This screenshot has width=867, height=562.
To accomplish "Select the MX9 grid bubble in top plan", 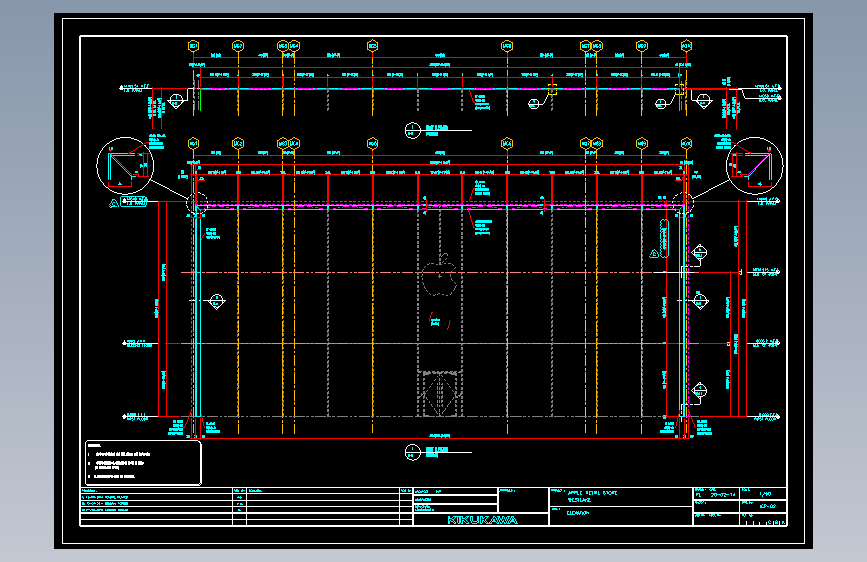I will (641, 46).
